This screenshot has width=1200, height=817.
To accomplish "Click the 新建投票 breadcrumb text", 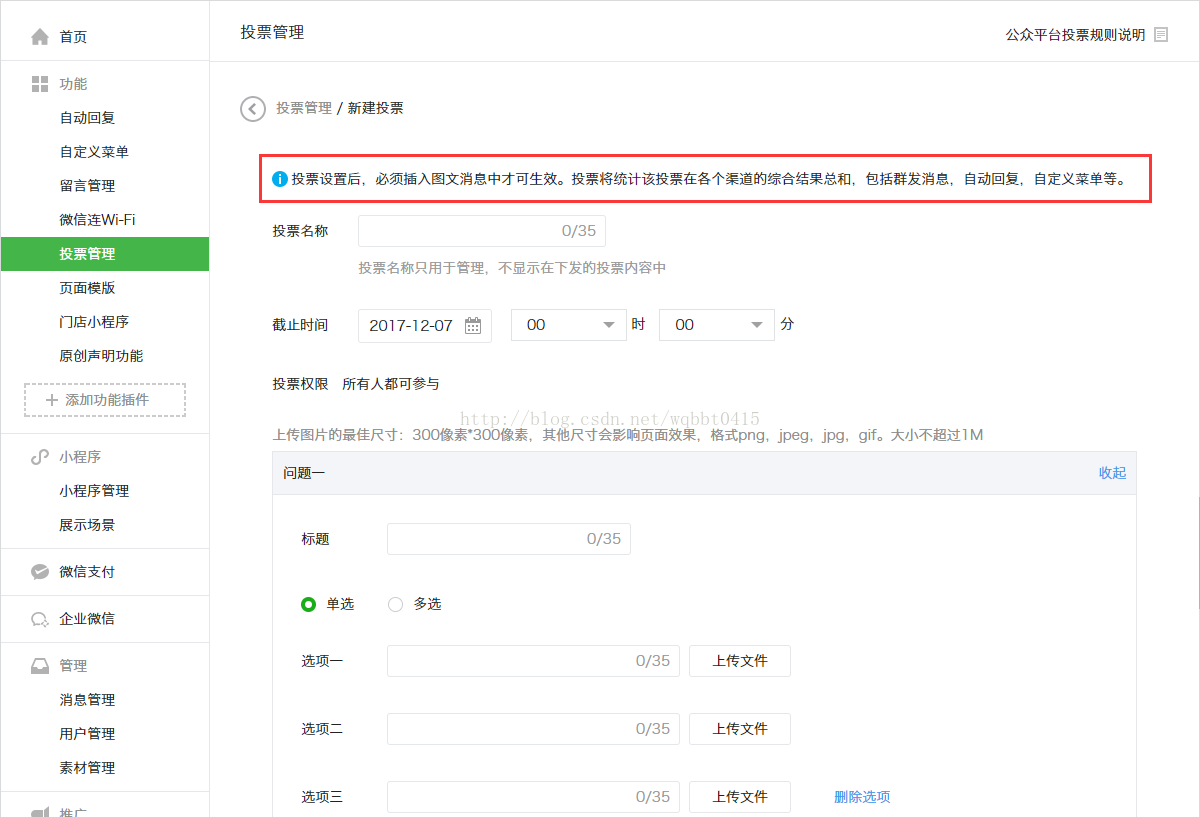I will (x=376, y=108).
